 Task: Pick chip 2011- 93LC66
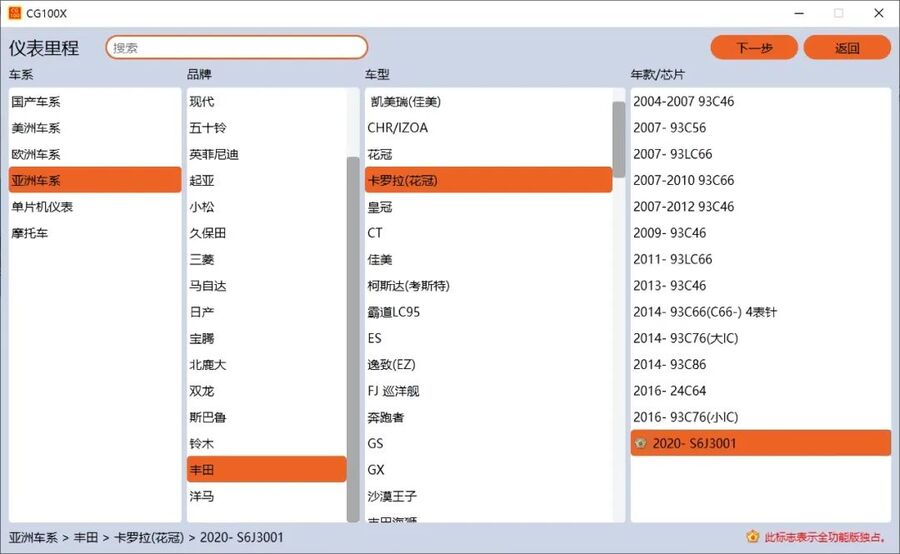coord(761,259)
